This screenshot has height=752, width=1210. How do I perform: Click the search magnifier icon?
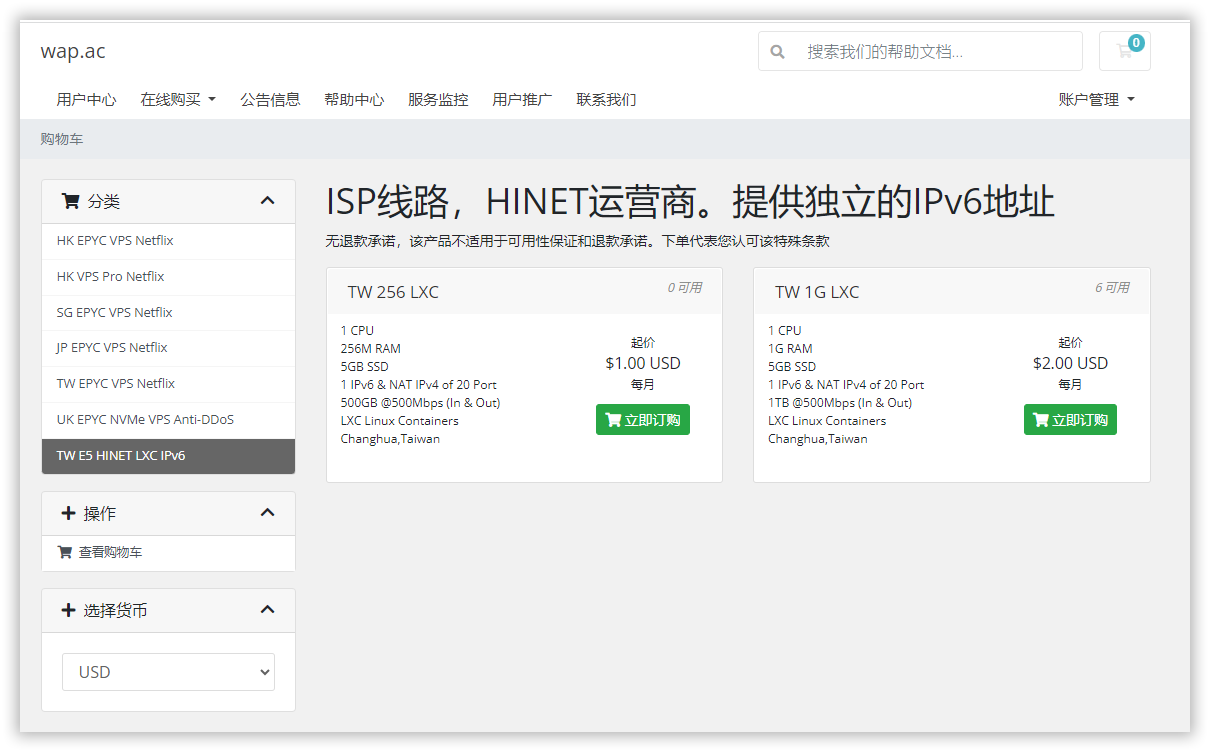pos(778,51)
